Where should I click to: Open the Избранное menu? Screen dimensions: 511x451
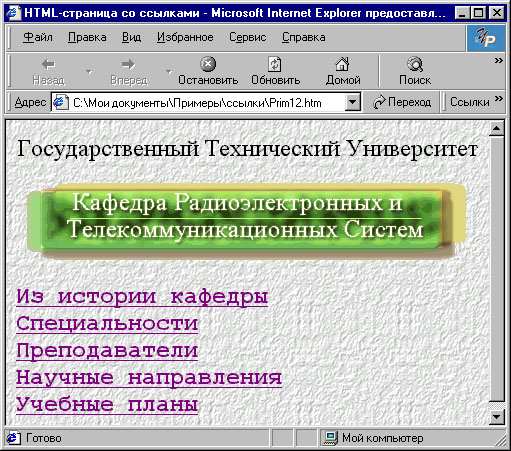185,37
